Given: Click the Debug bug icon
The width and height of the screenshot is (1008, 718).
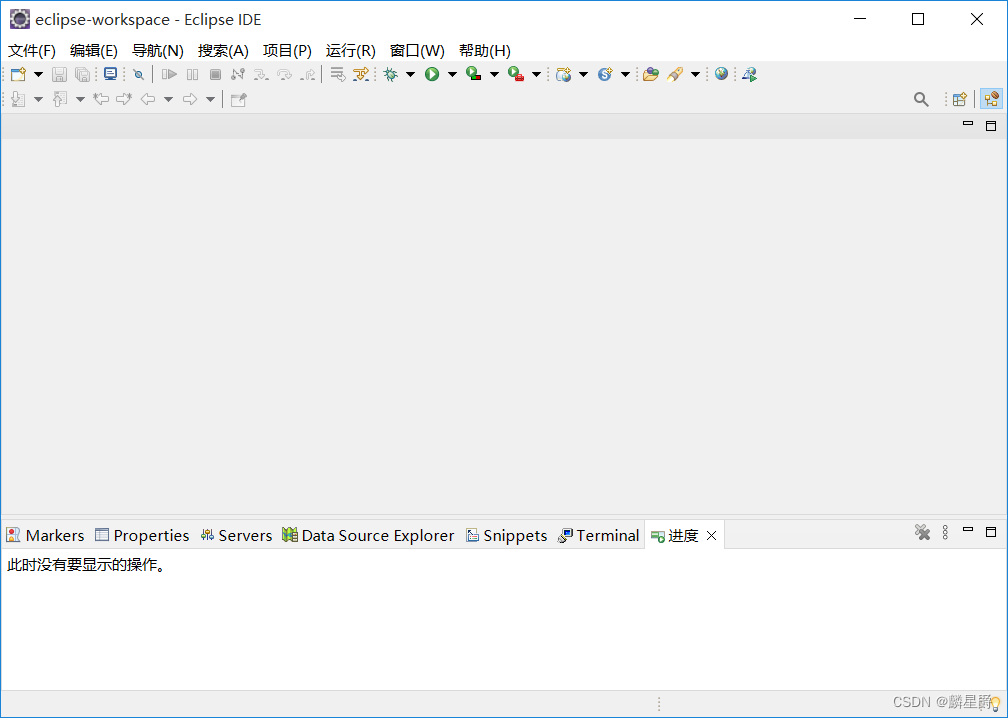Looking at the screenshot, I should 390,74.
